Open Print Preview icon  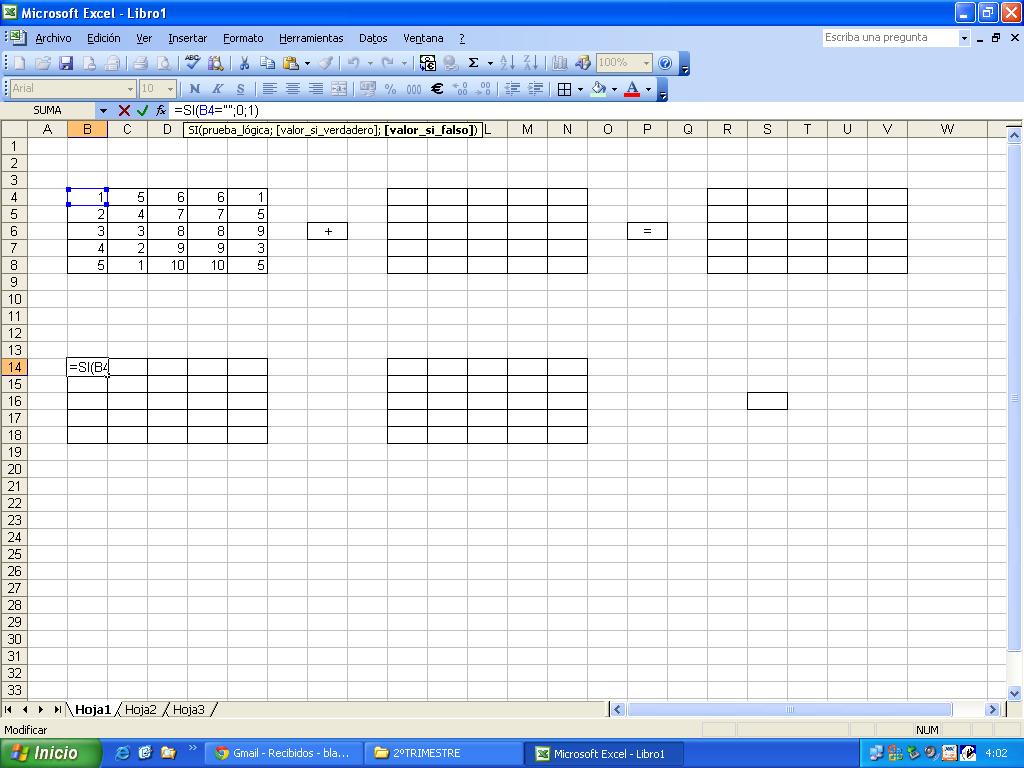coord(163,63)
